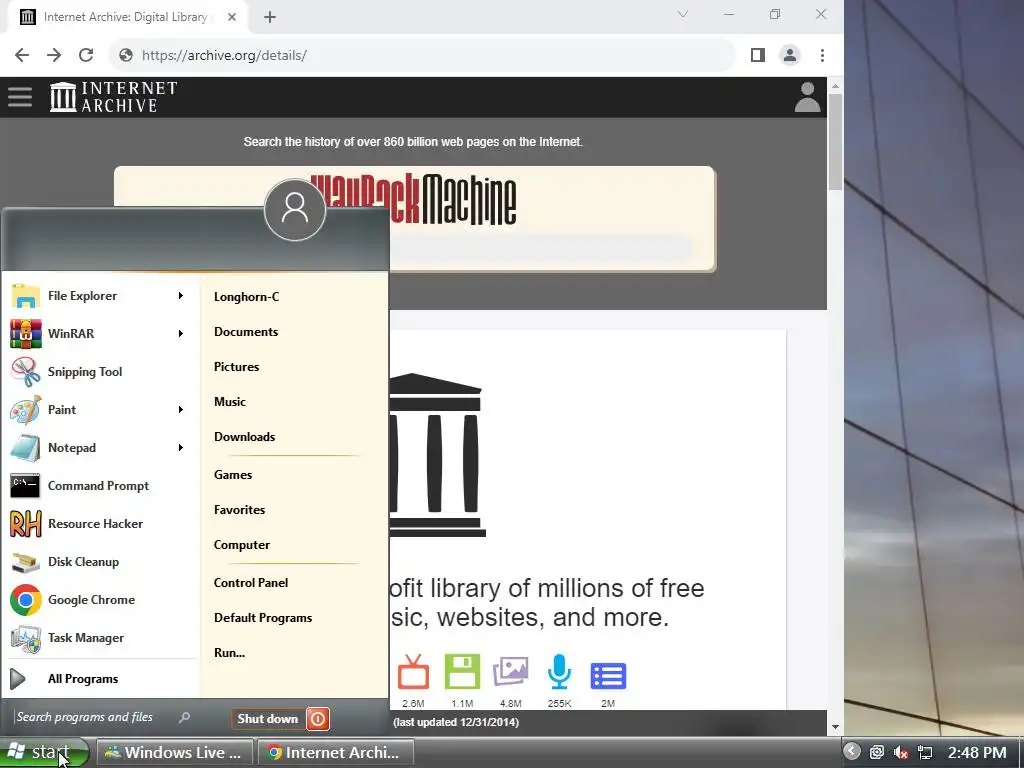Image resolution: width=1024 pixels, height=768 pixels.
Task: Open the Internet Archive hamburger menu
Action: coord(20,97)
